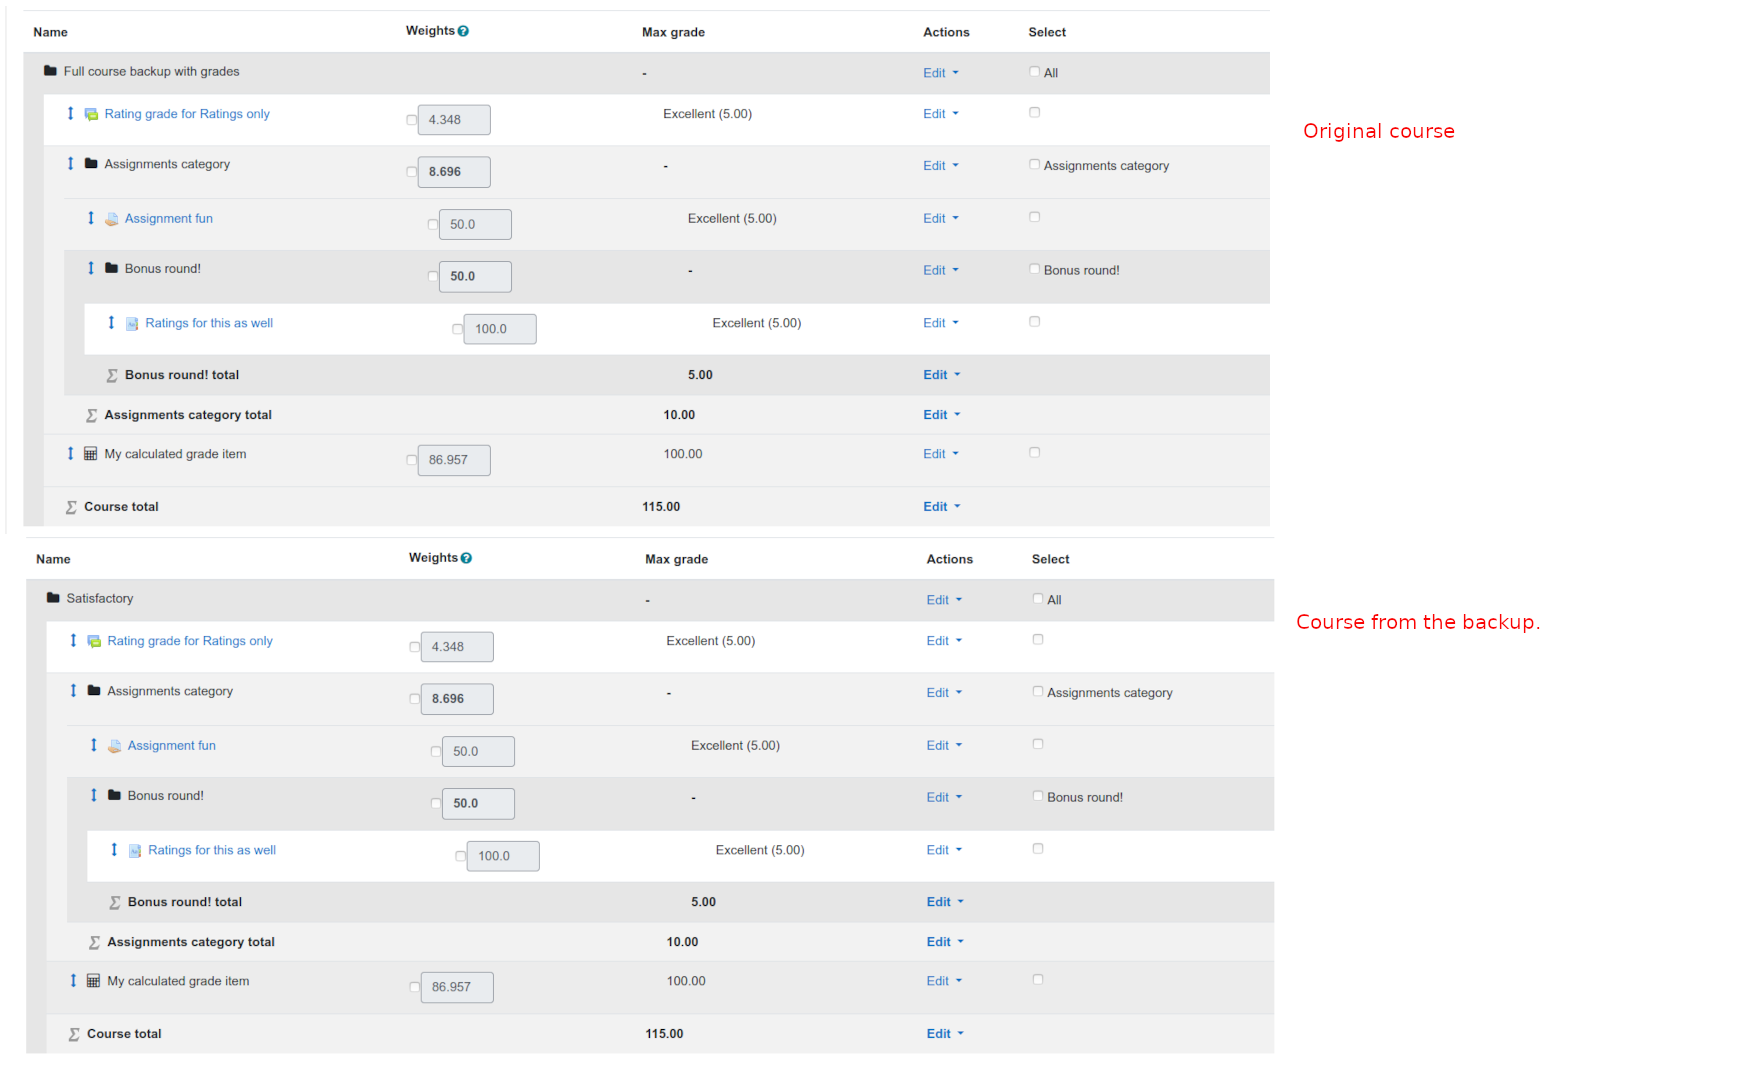This screenshot has width=1743, height=1071.
Task: Select 115.00 max grade in original course table
Action: (x=661, y=507)
